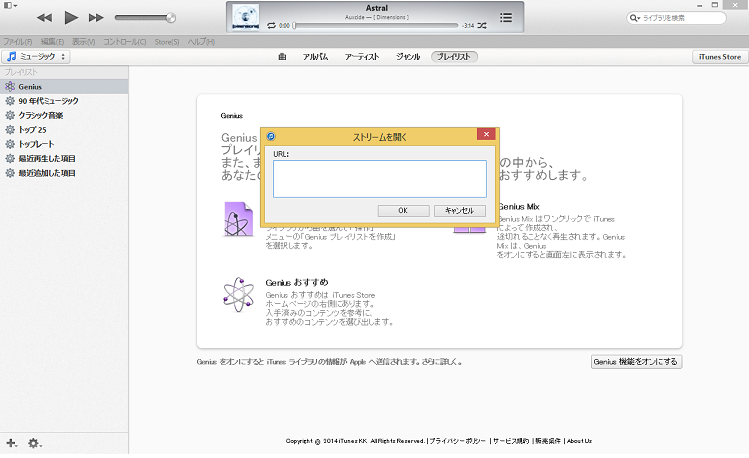This screenshot has height=458, width=749.
Task: Click the rewind previous track button
Action: tap(44, 18)
